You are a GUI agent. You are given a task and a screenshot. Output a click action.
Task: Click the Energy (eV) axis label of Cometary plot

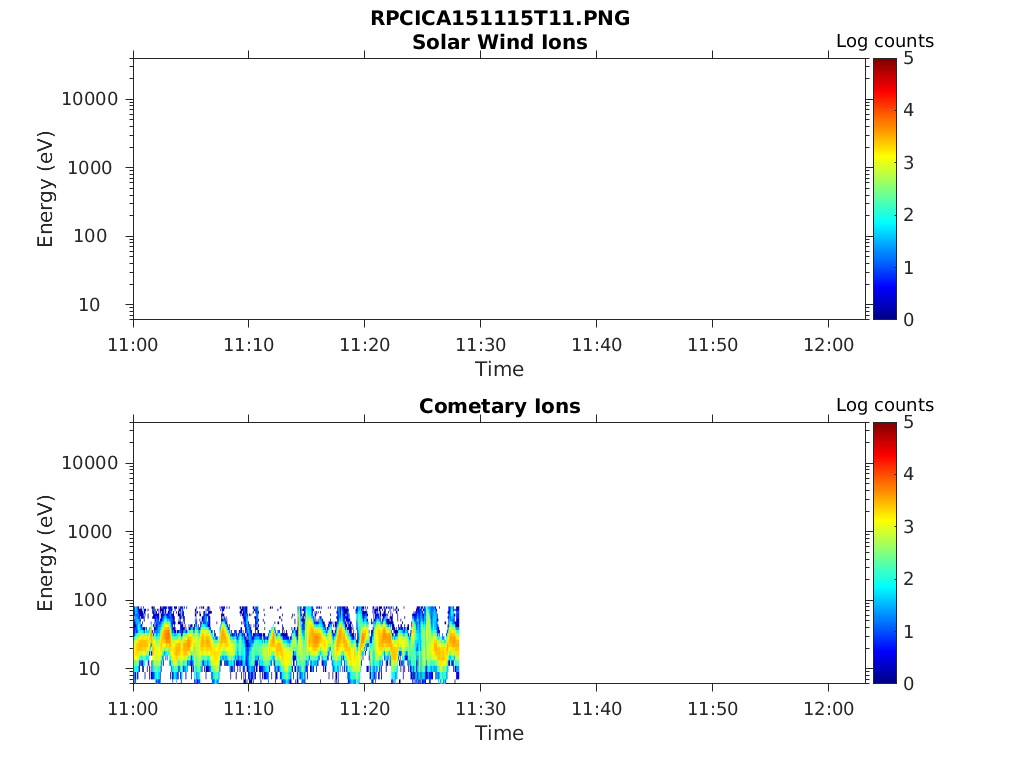coord(45,553)
